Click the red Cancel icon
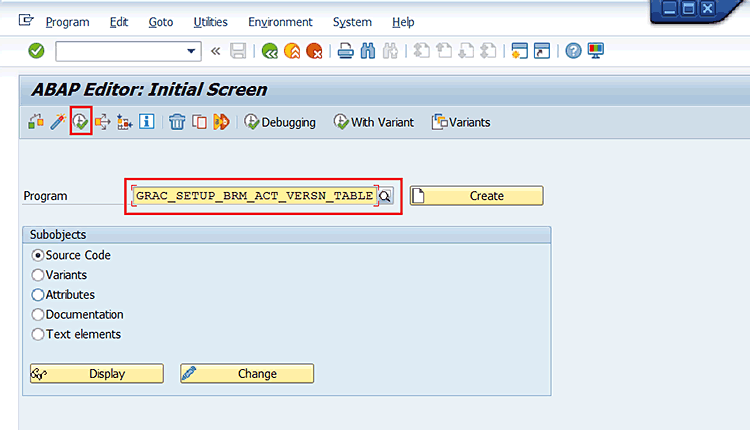 point(314,51)
